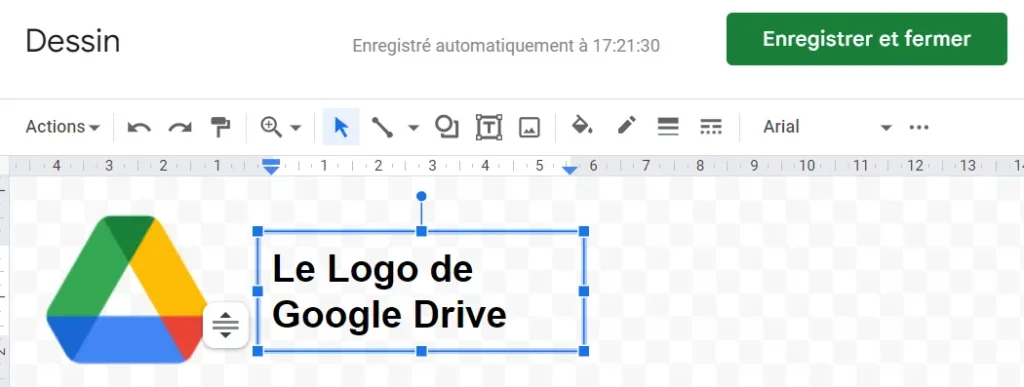The width and height of the screenshot is (1024, 387).
Task: Click the top-middle handle of text box
Action: click(x=421, y=231)
